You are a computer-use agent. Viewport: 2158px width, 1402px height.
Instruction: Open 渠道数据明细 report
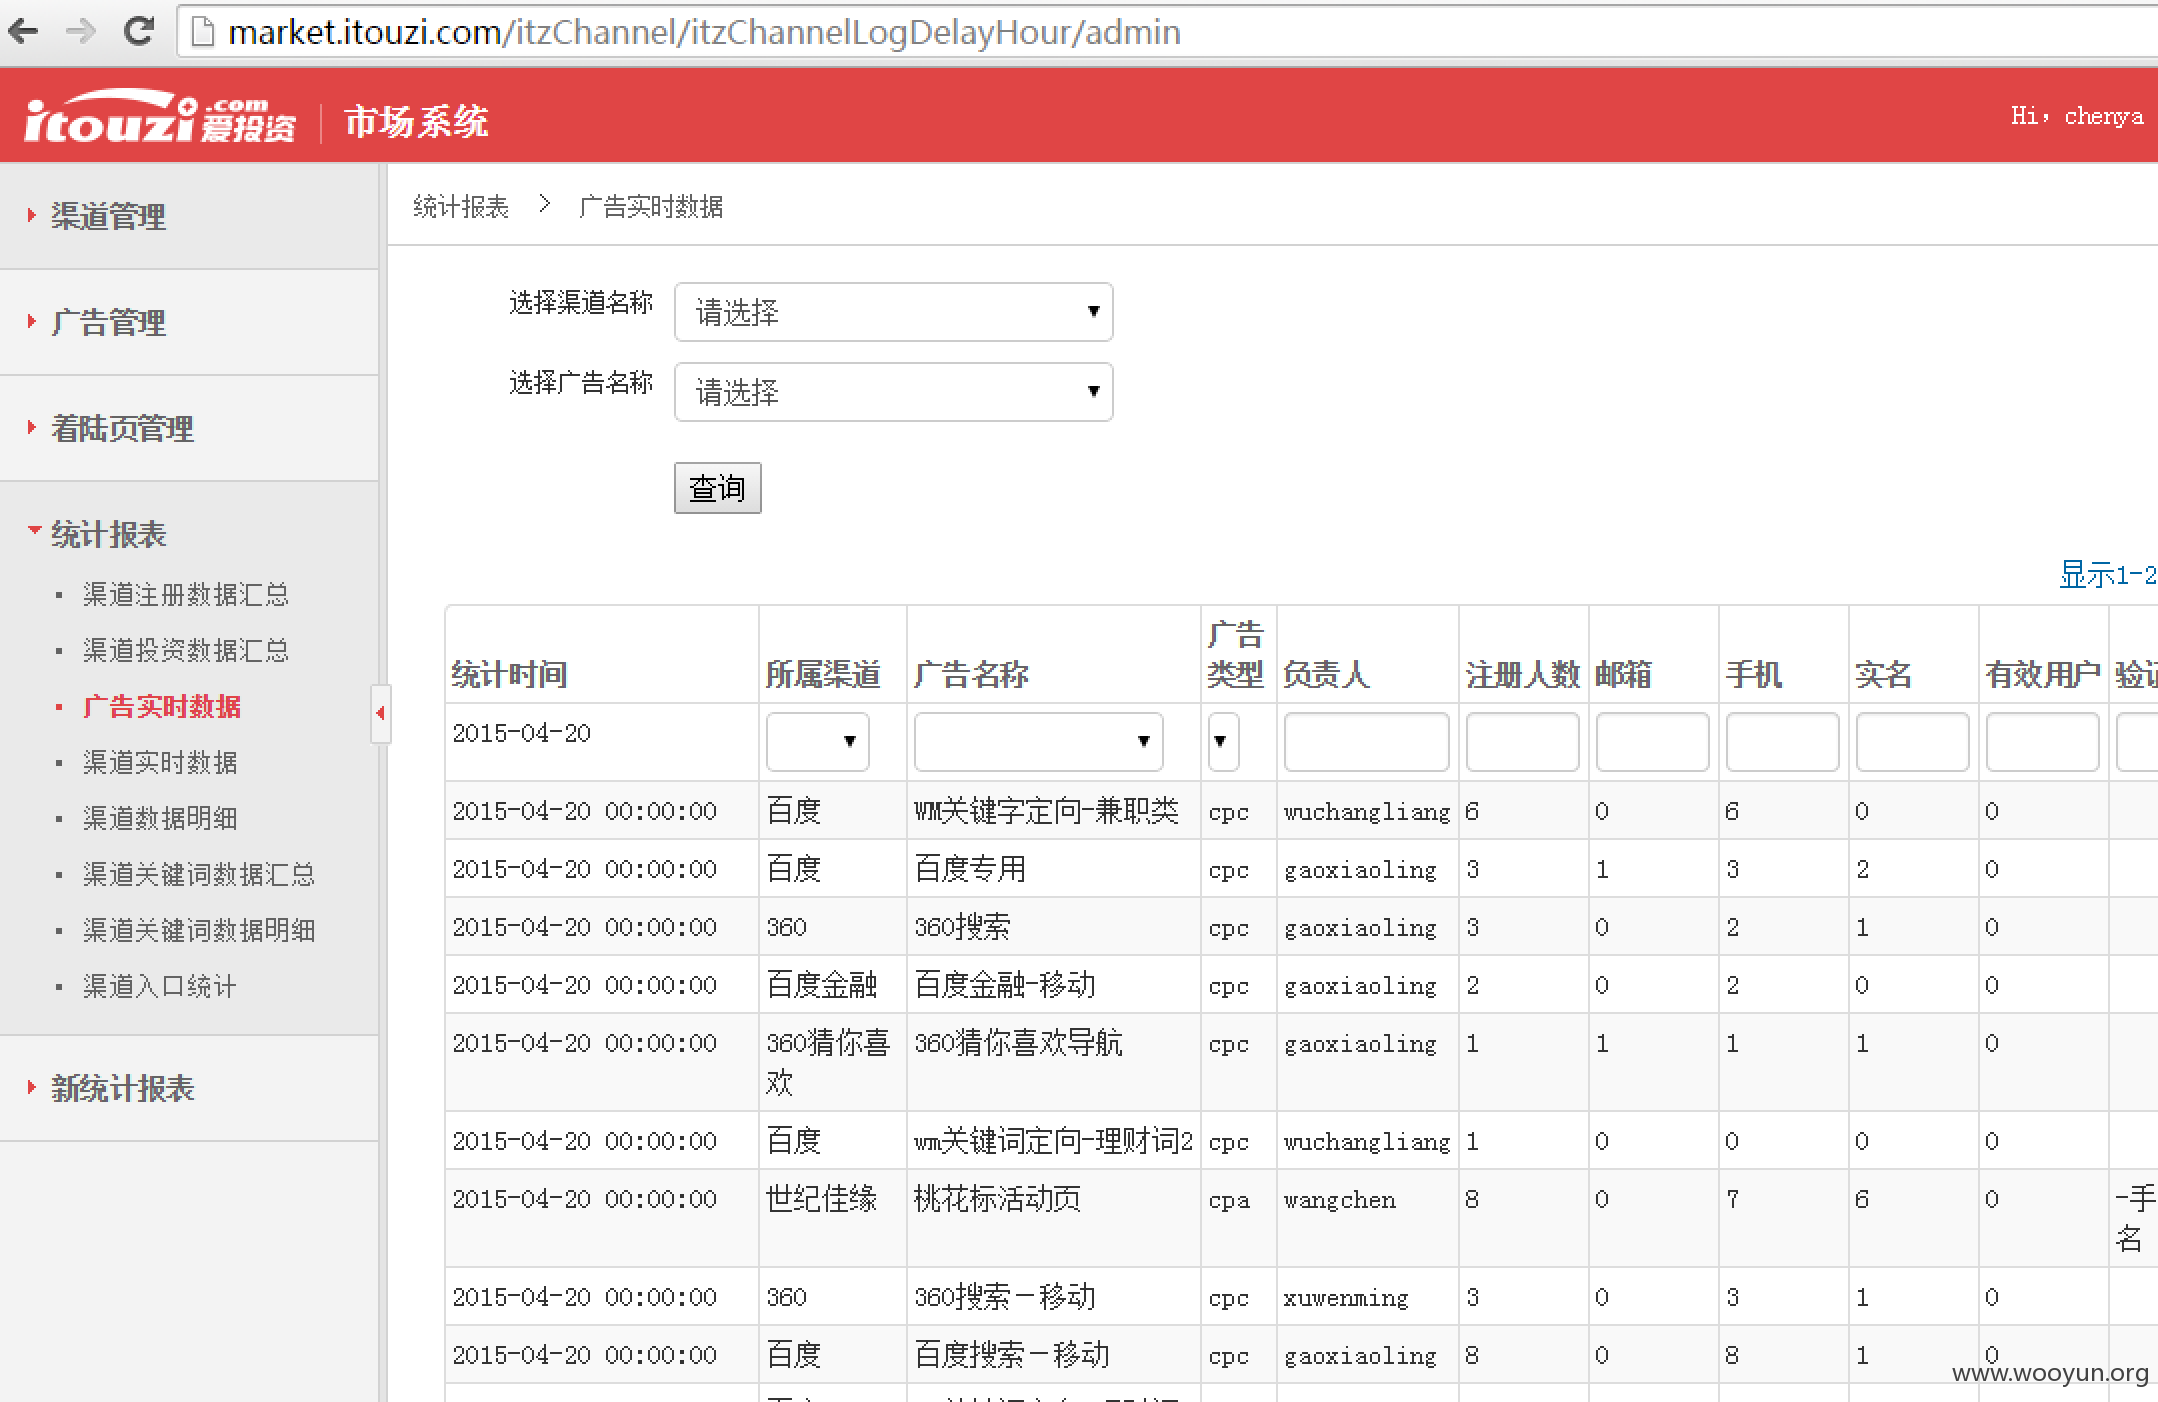(x=160, y=818)
